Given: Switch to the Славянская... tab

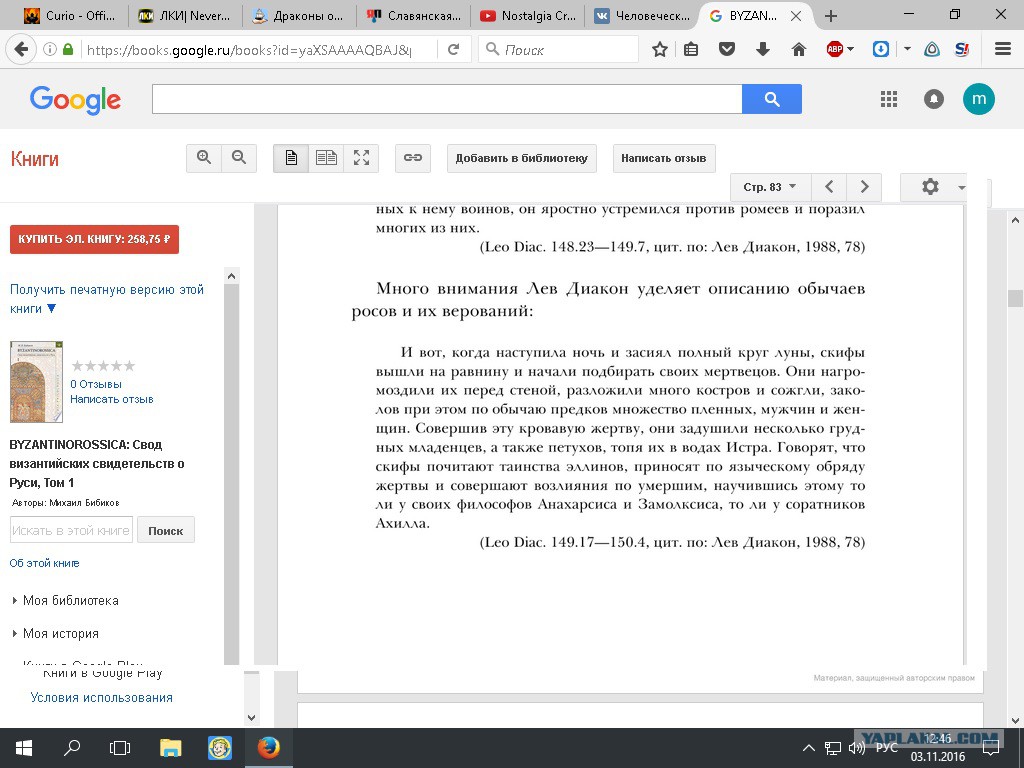Looking at the screenshot, I should [x=413, y=16].
